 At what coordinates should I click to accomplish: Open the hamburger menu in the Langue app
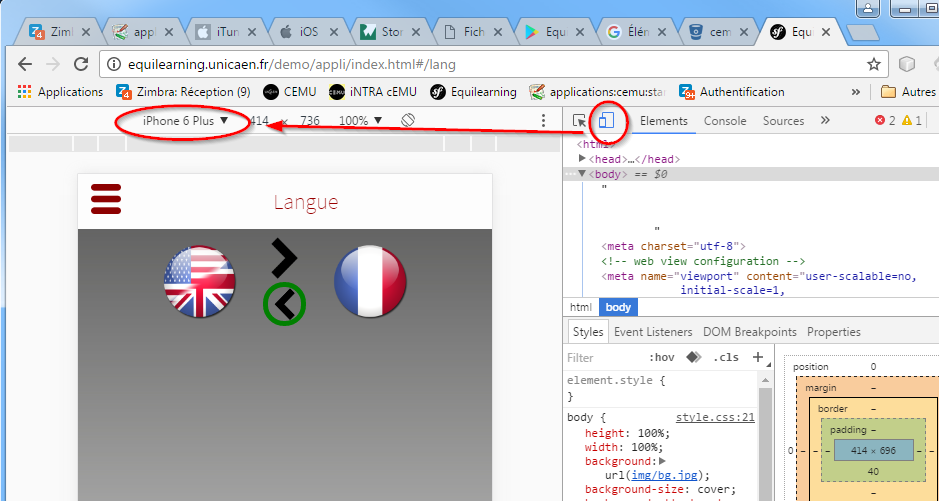coord(106,199)
